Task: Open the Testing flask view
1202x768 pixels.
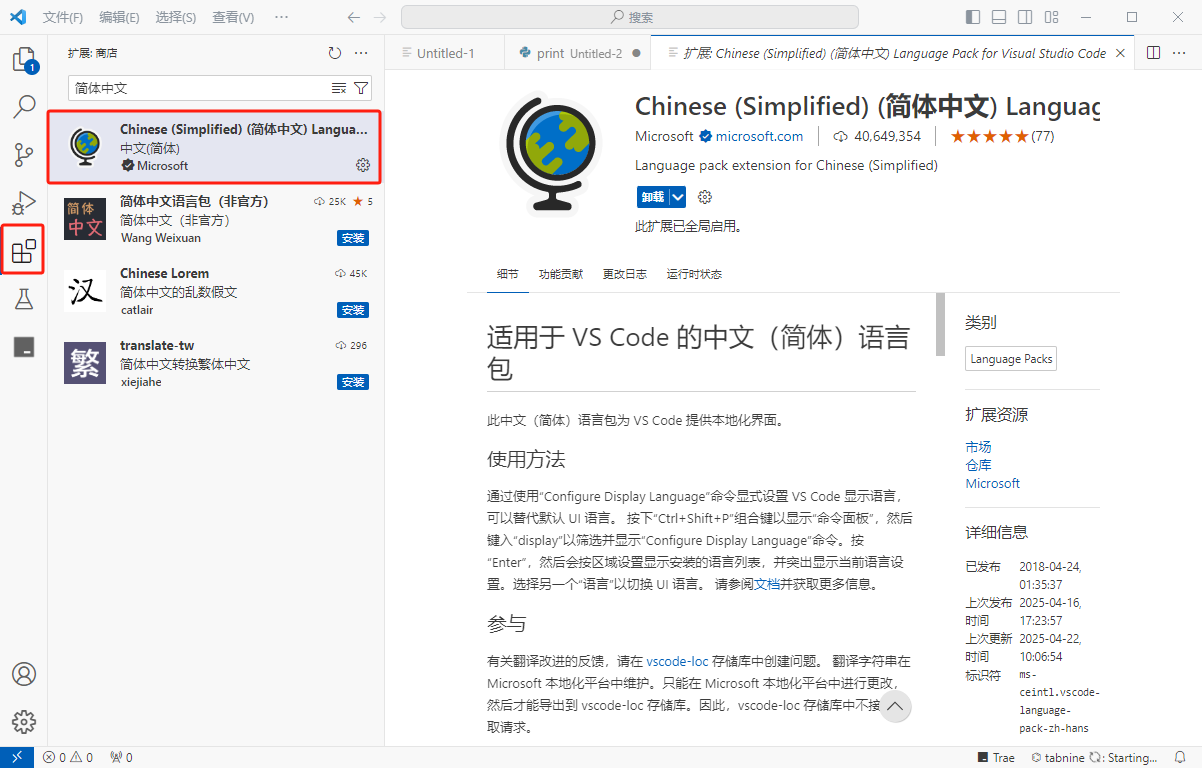Action: 24,298
